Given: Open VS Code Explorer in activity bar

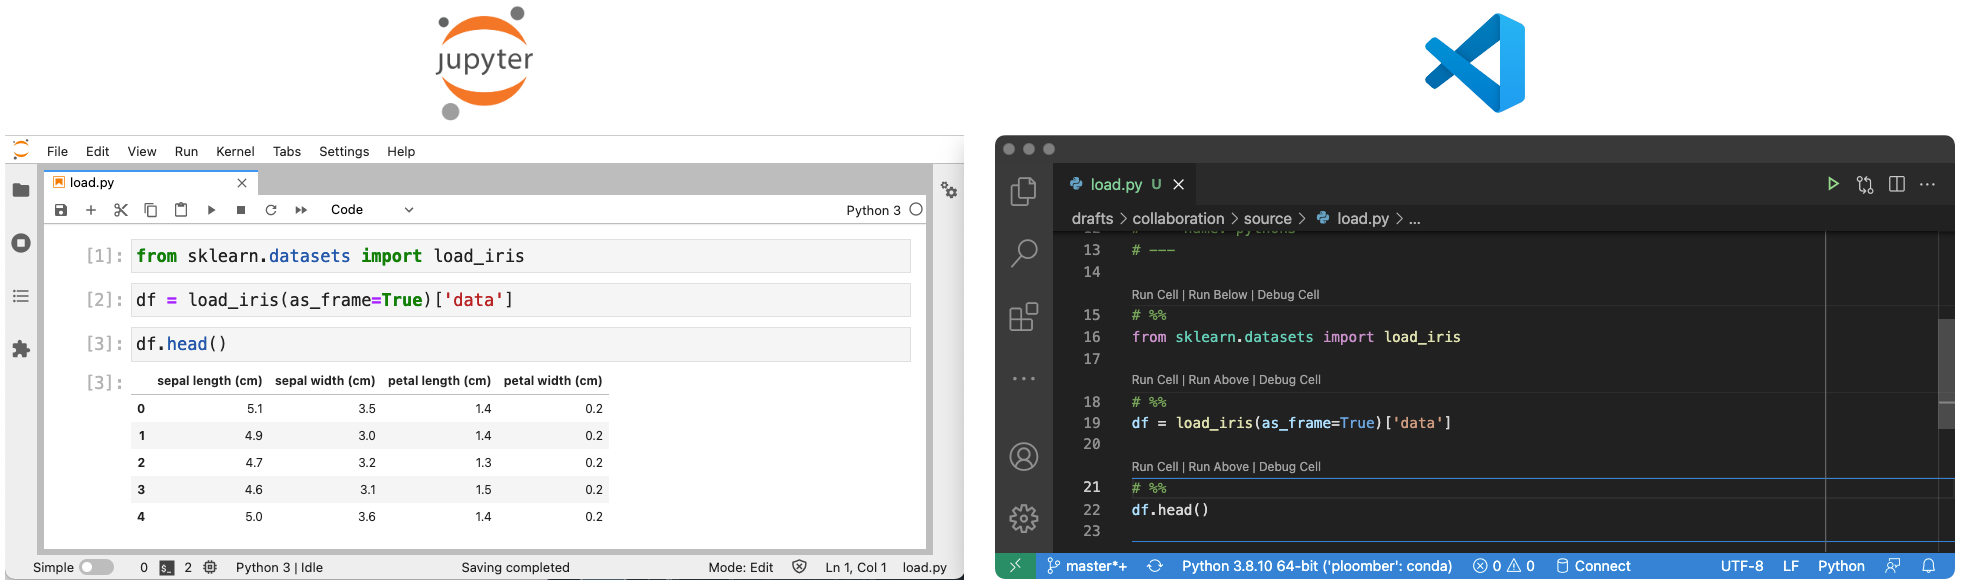Looking at the screenshot, I should pyautogui.click(x=1024, y=191).
